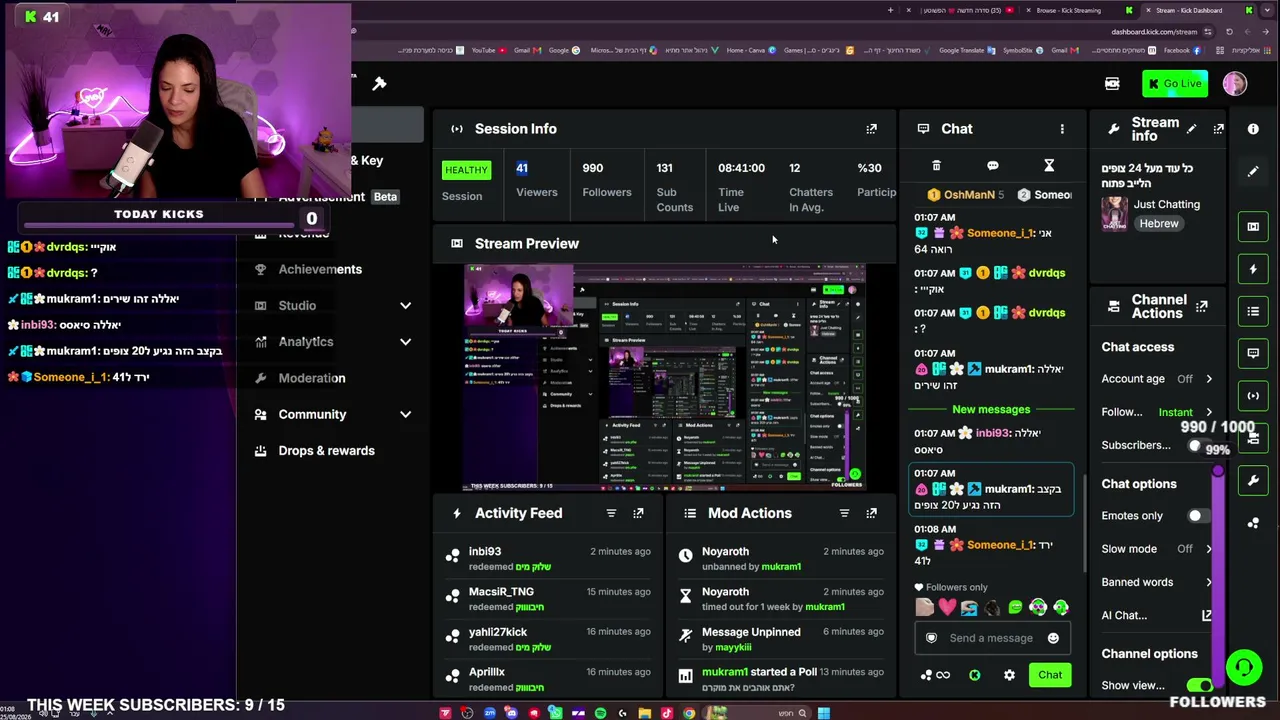The image size is (1280, 720).
Task: Open Achievements in the sidebar
Action: [x=320, y=269]
